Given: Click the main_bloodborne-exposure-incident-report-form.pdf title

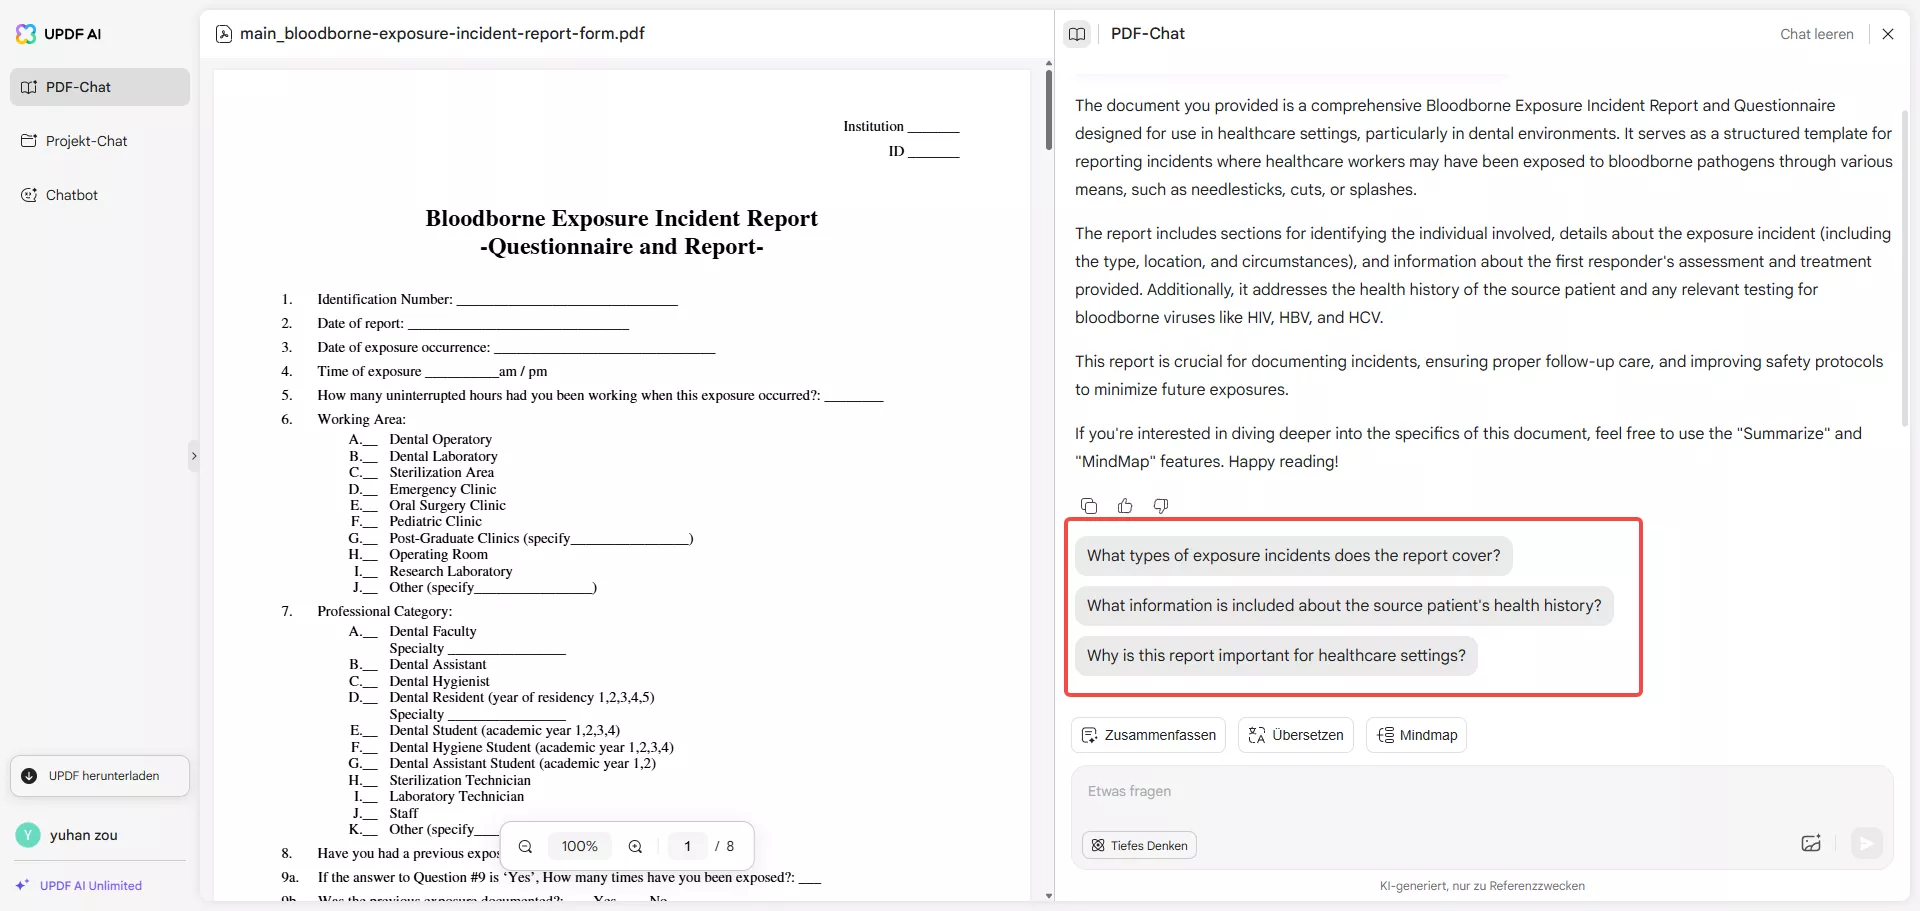Looking at the screenshot, I should (442, 34).
